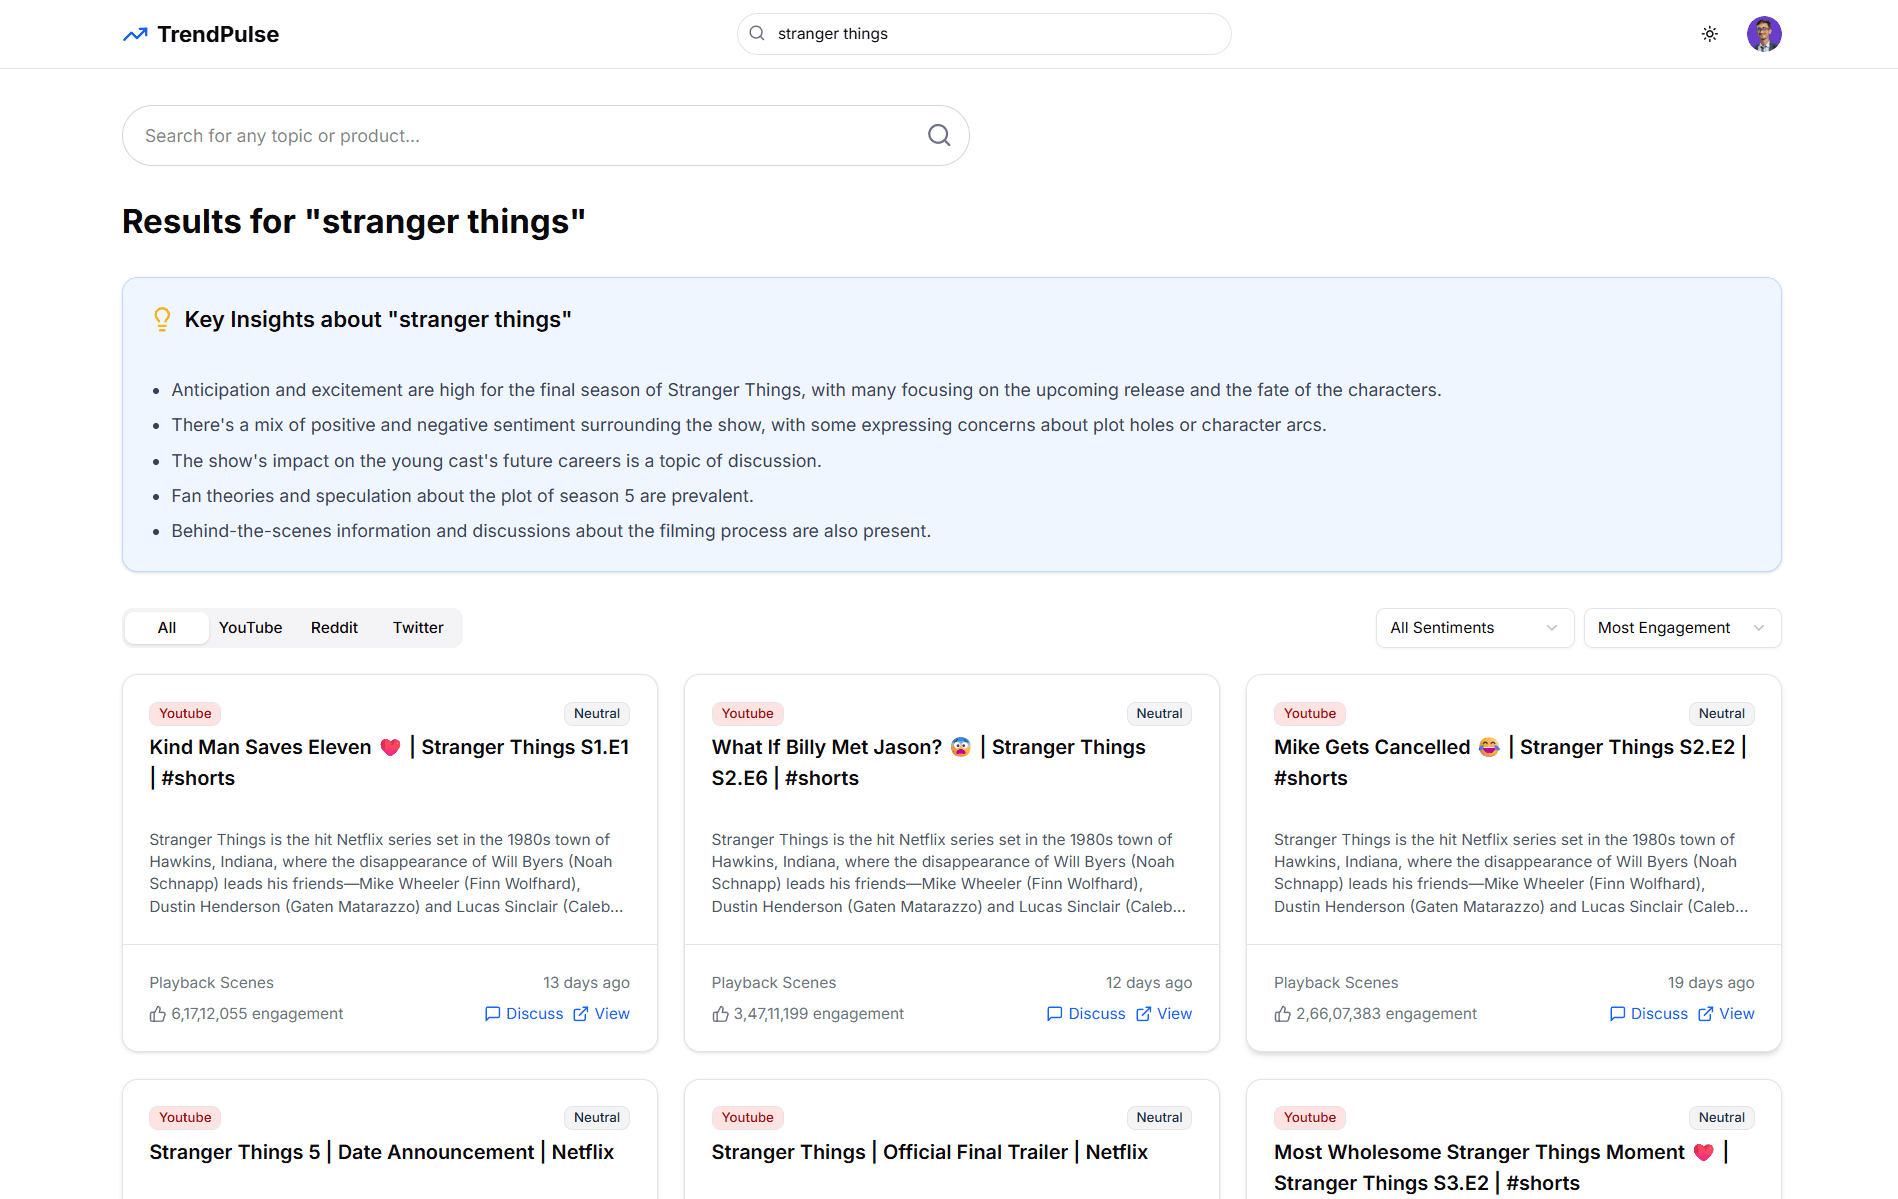
Task: Click the header search magnifier icon
Action: [757, 34]
